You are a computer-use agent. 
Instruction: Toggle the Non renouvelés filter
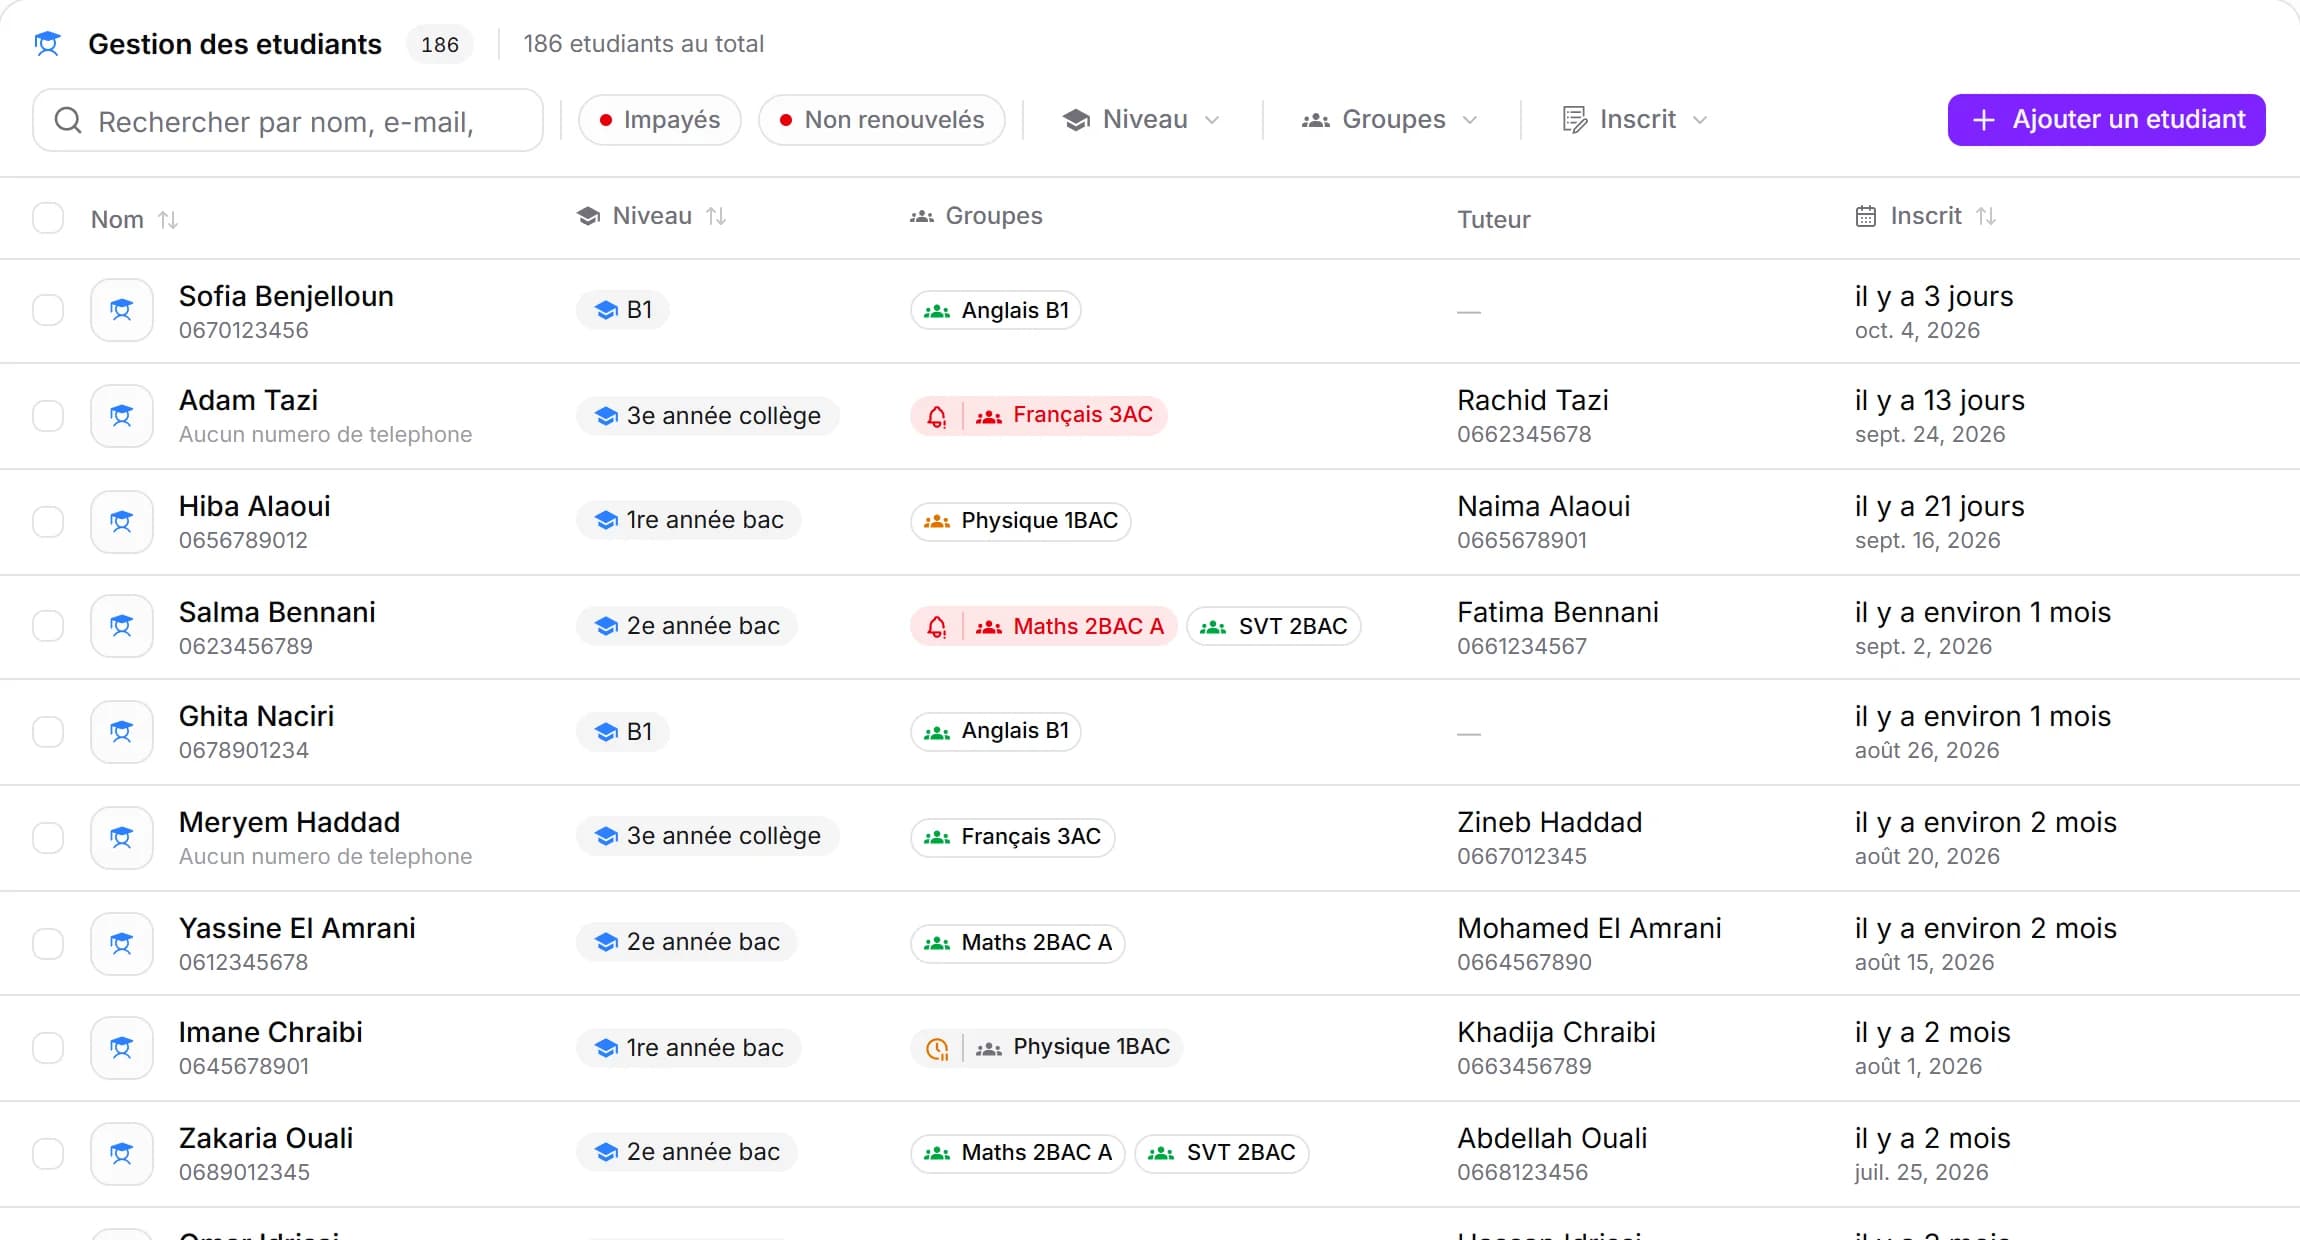(882, 120)
